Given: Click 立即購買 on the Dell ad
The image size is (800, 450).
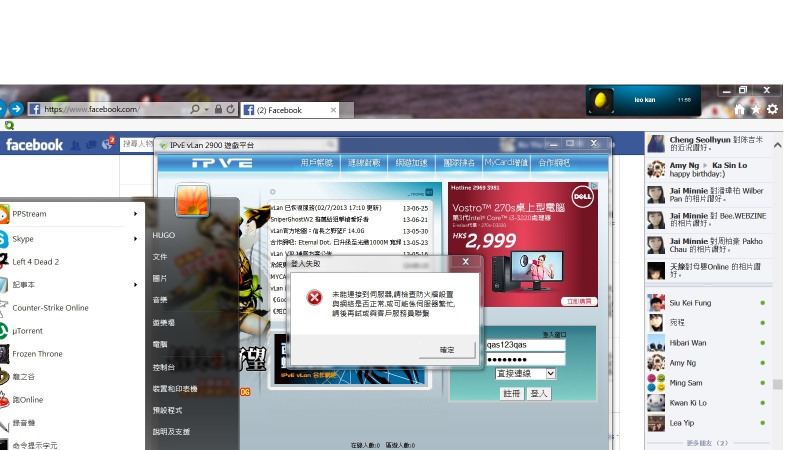Looking at the screenshot, I should (579, 302).
